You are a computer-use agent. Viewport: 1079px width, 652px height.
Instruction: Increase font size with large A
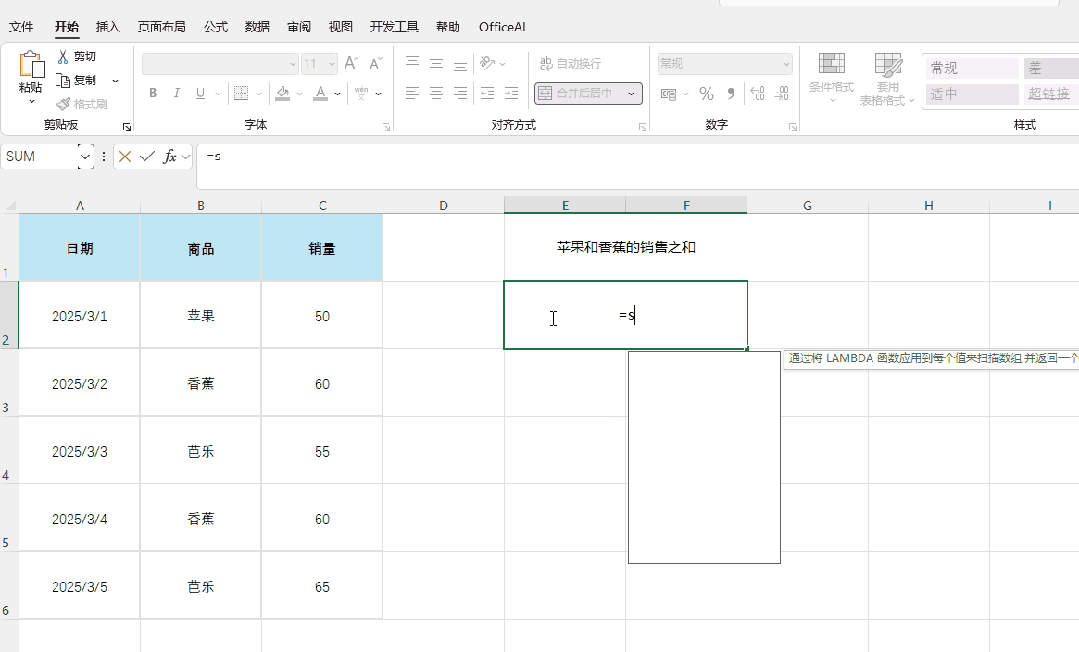(x=351, y=63)
